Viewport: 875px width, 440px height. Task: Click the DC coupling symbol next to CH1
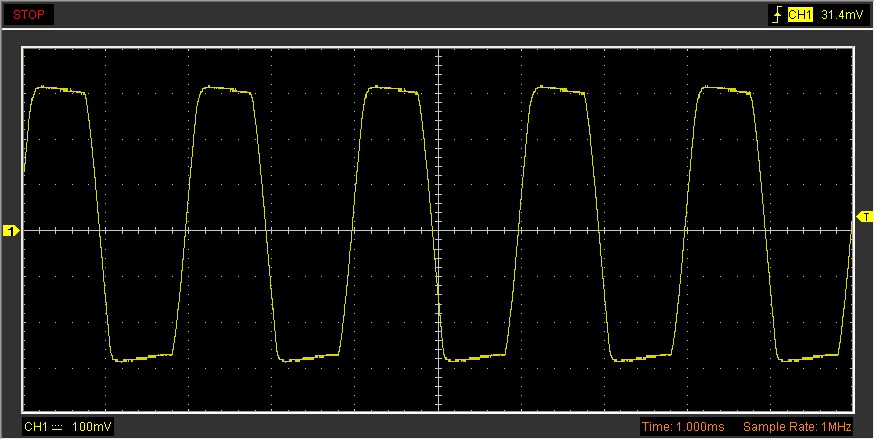(57, 427)
